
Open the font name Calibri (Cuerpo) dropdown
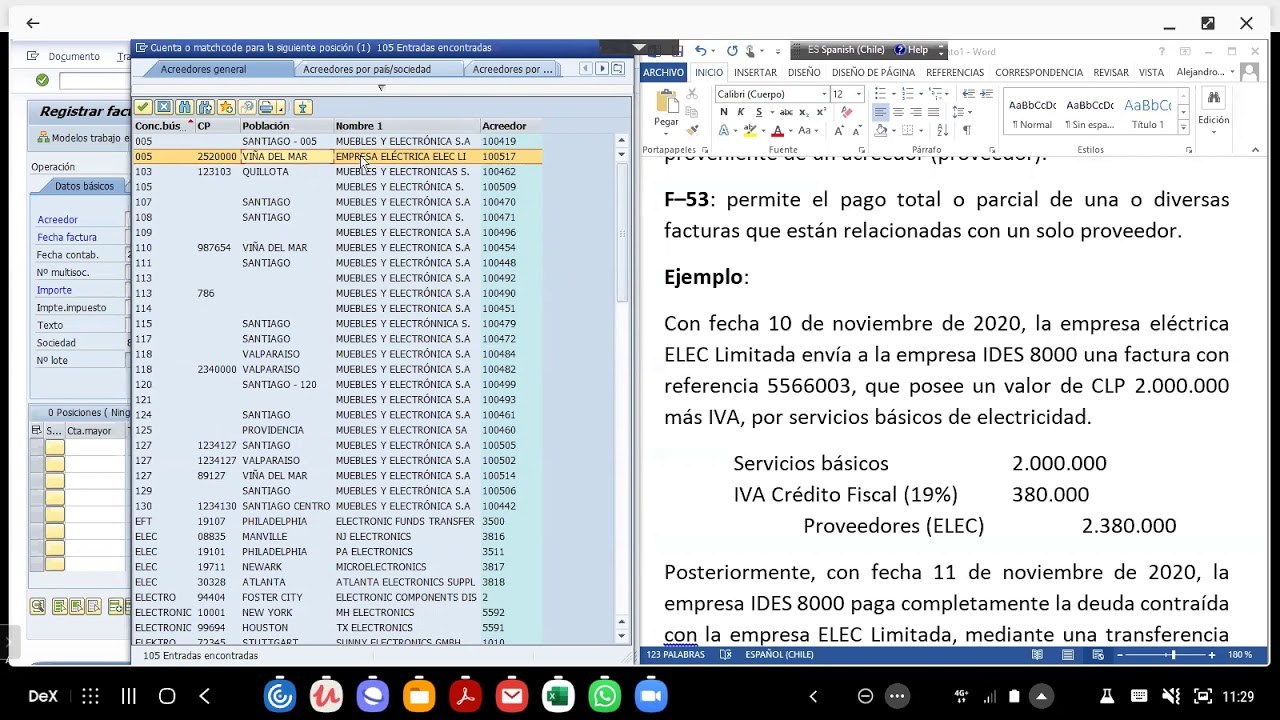click(824, 94)
